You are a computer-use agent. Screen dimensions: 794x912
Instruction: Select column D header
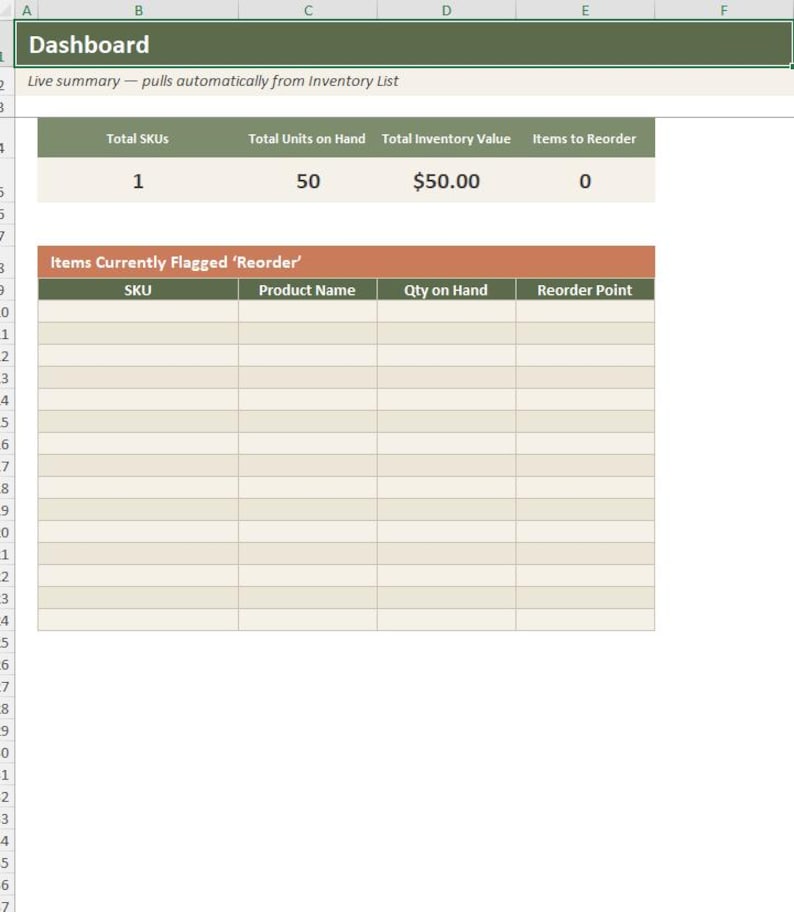tap(446, 10)
